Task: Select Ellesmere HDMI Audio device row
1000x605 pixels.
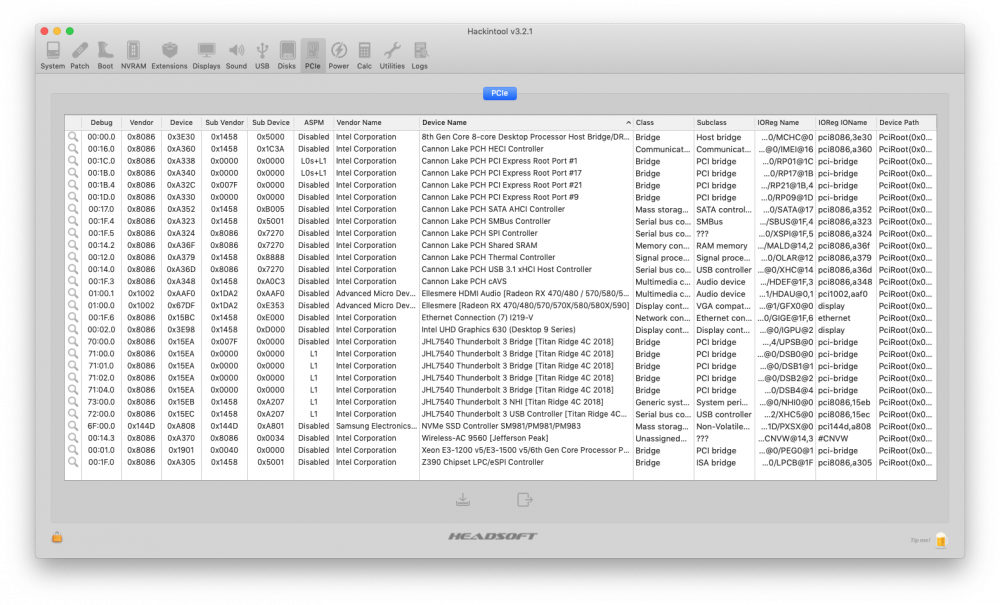Action: 500,294
